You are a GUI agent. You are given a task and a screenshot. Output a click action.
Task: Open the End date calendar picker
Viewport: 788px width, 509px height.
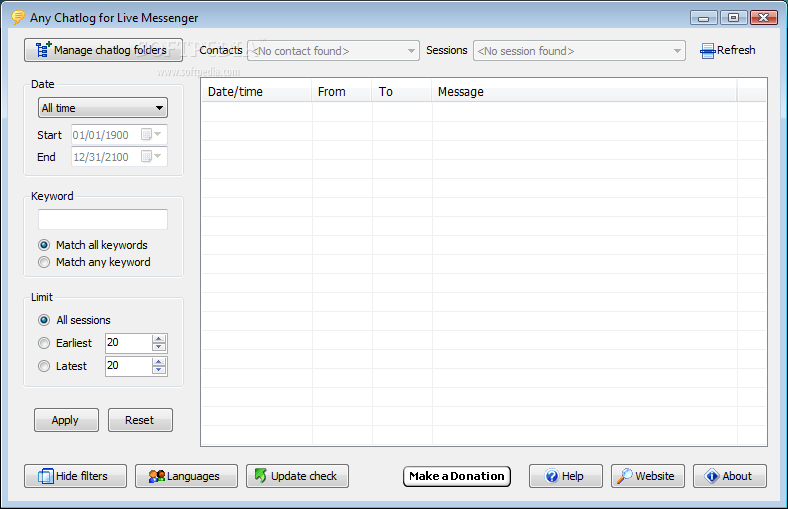pyautogui.click(x=151, y=157)
